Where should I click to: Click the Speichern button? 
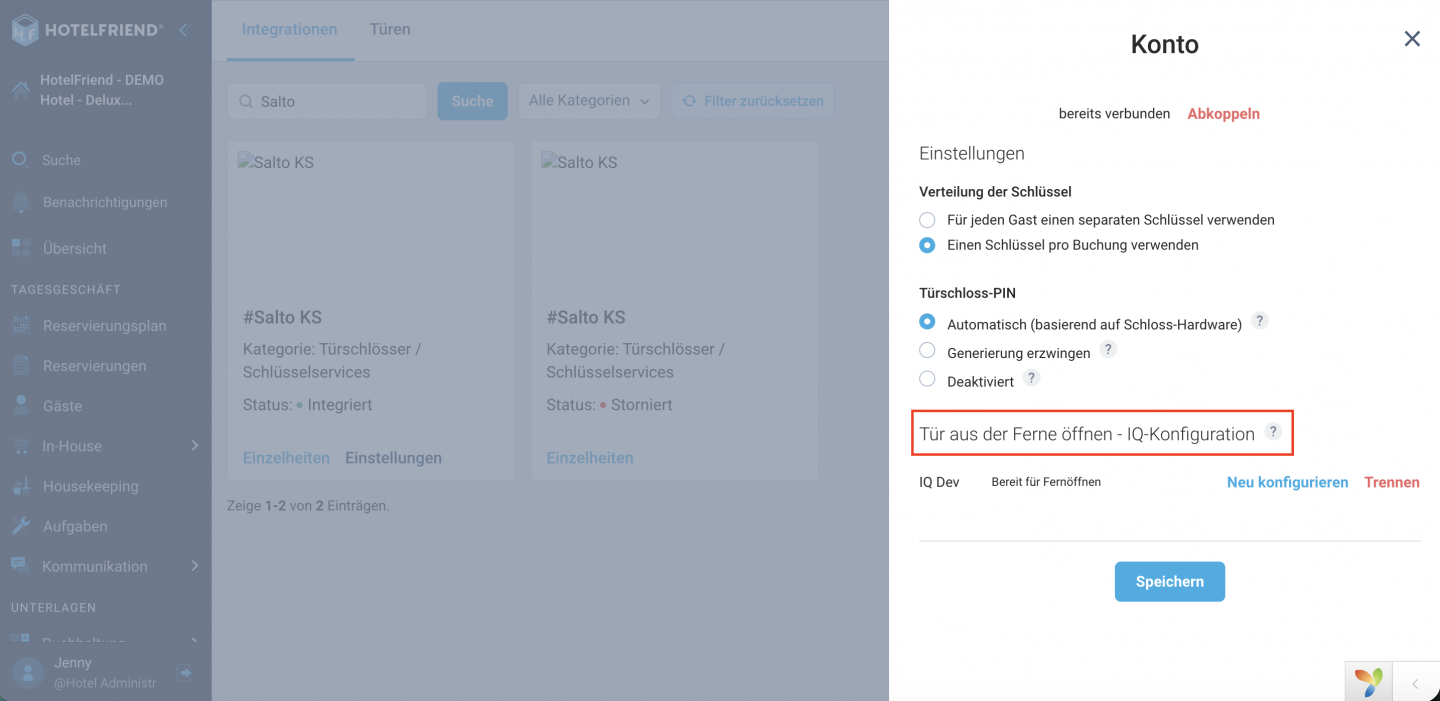pyautogui.click(x=1170, y=581)
